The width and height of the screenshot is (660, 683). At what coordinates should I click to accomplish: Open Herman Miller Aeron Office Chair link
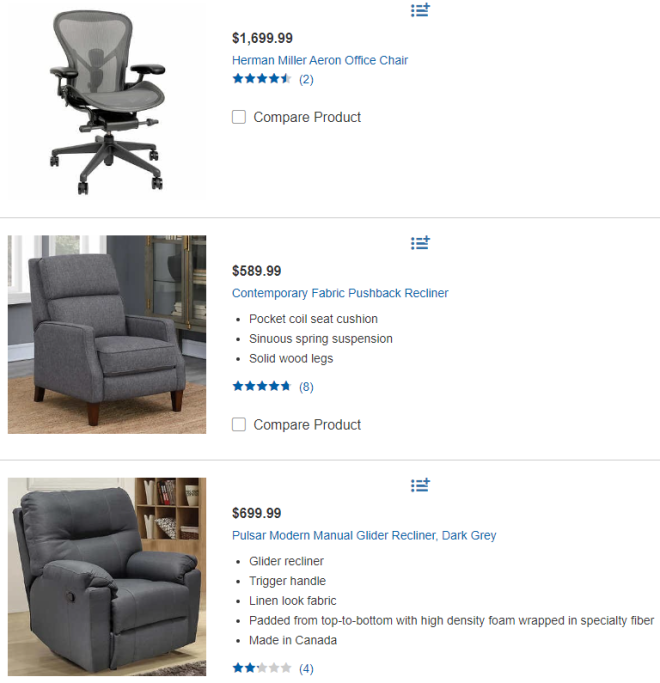[x=320, y=60]
